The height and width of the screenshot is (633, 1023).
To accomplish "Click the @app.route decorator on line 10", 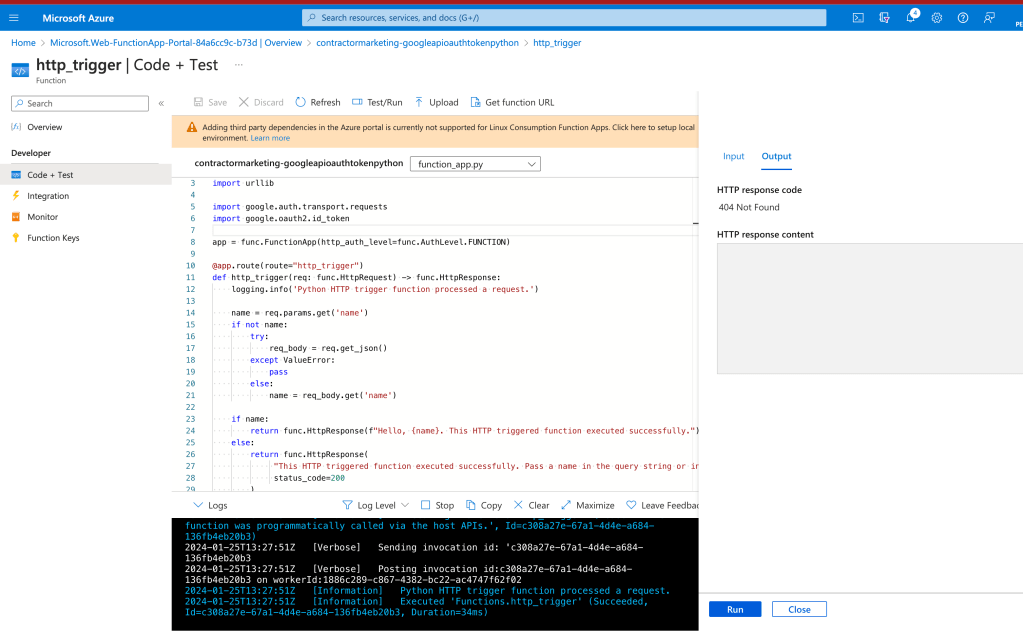I will pos(288,266).
